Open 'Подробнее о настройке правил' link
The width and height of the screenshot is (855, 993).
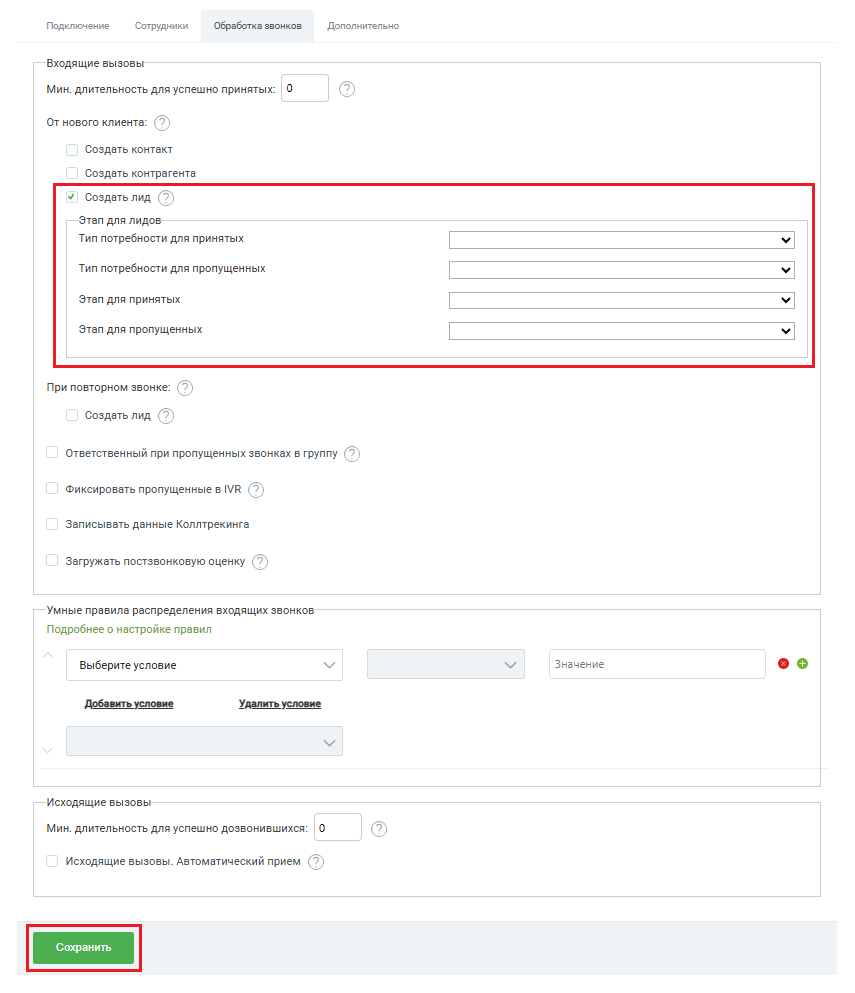[129, 629]
